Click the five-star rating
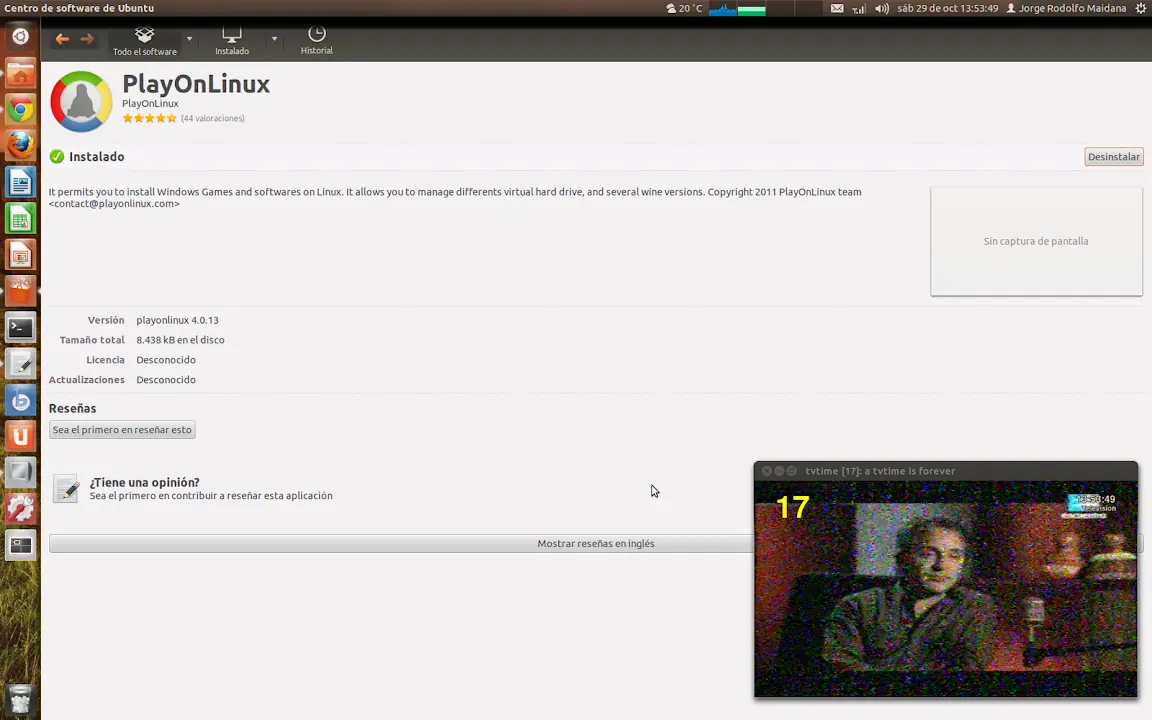 click(x=149, y=118)
